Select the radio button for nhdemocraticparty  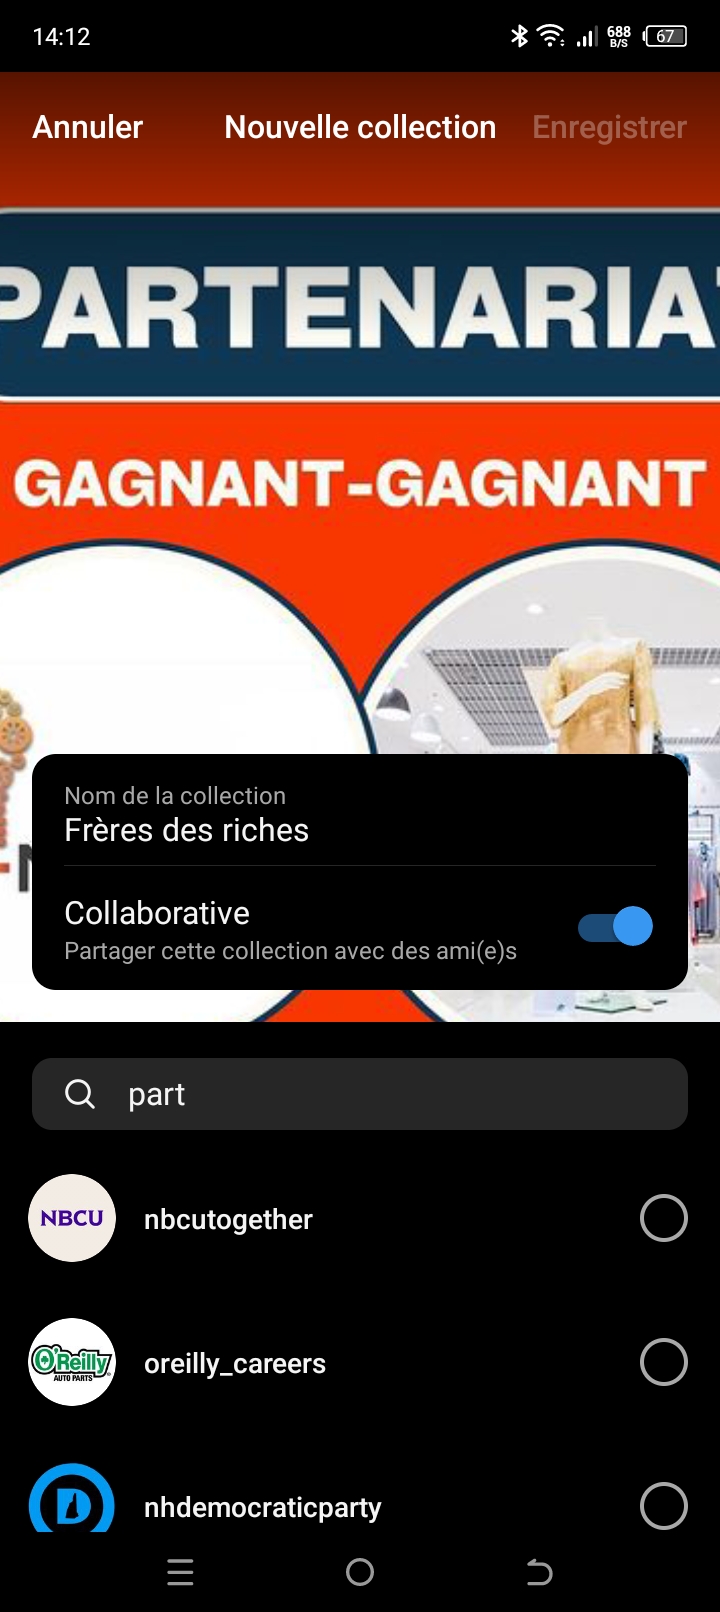click(x=664, y=1506)
